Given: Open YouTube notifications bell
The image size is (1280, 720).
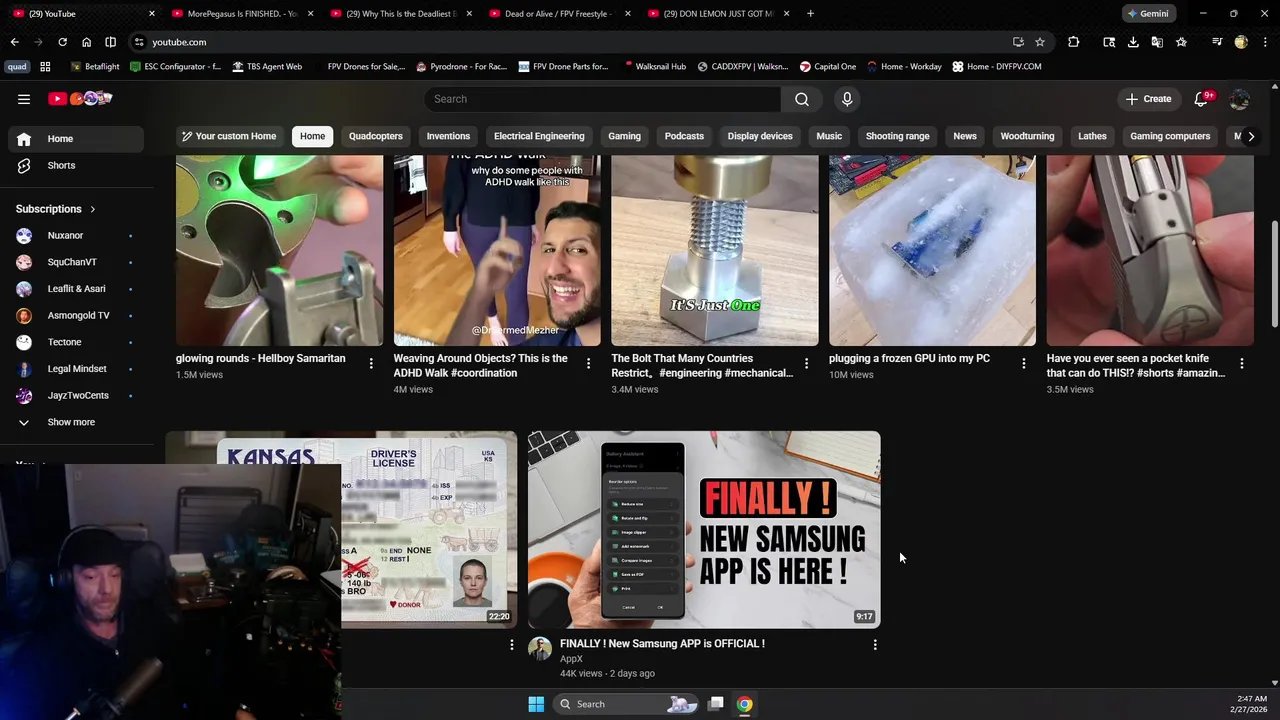Looking at the screenshot, I should point(1202,99).
